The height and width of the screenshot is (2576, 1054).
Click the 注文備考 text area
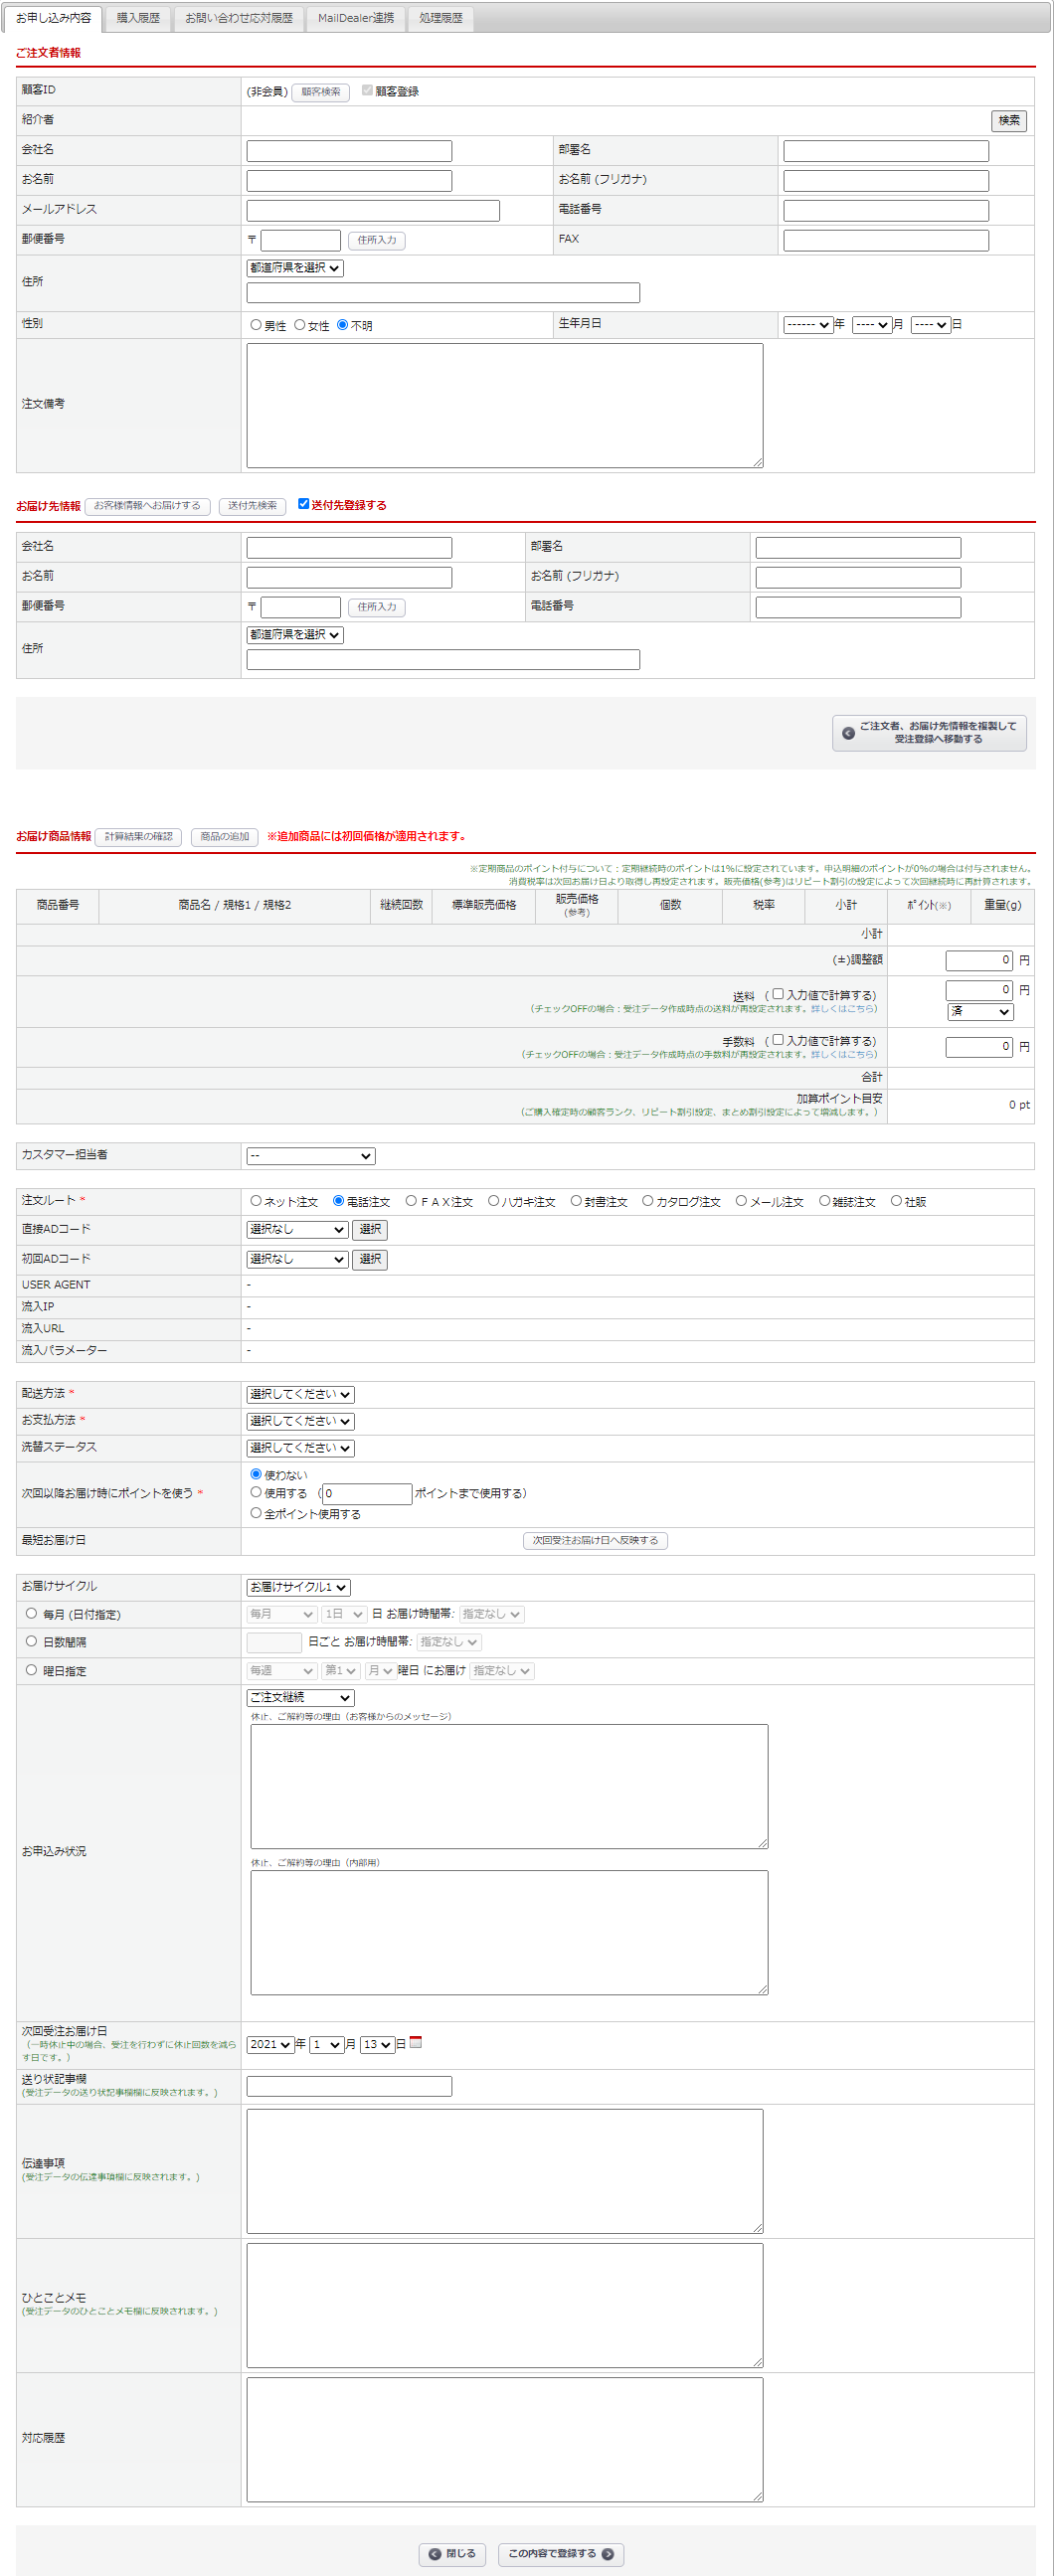[x=504, y=405]
